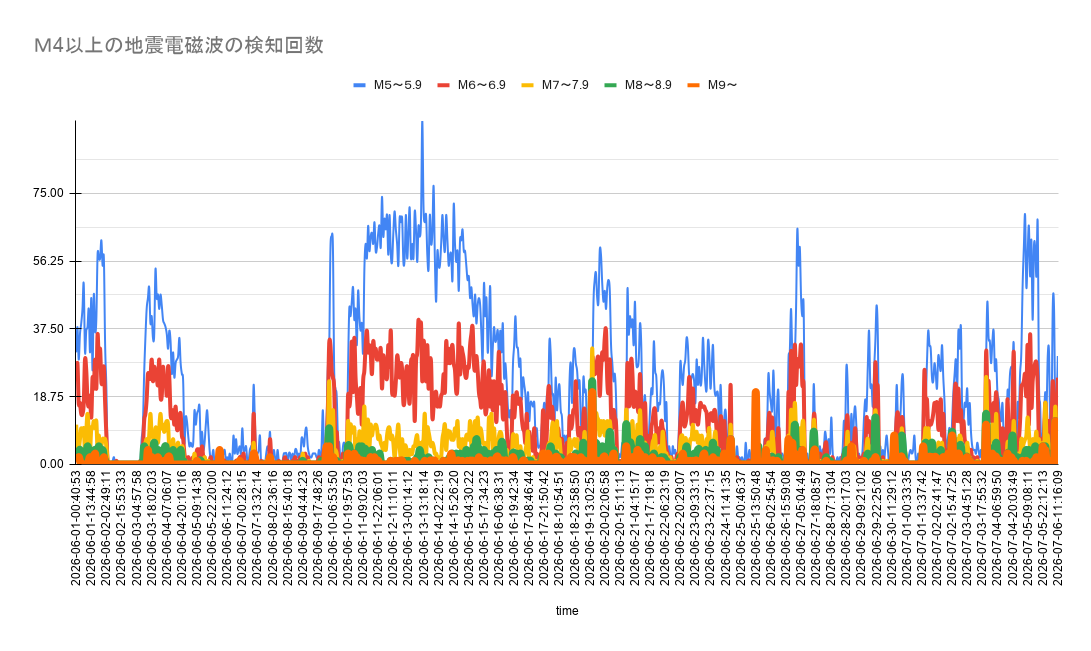Click the chart title M4以上の地震電磁波の検知回数
Image resolution: width=1091 pixels, height=651 pixels.
tap(179, 46)
